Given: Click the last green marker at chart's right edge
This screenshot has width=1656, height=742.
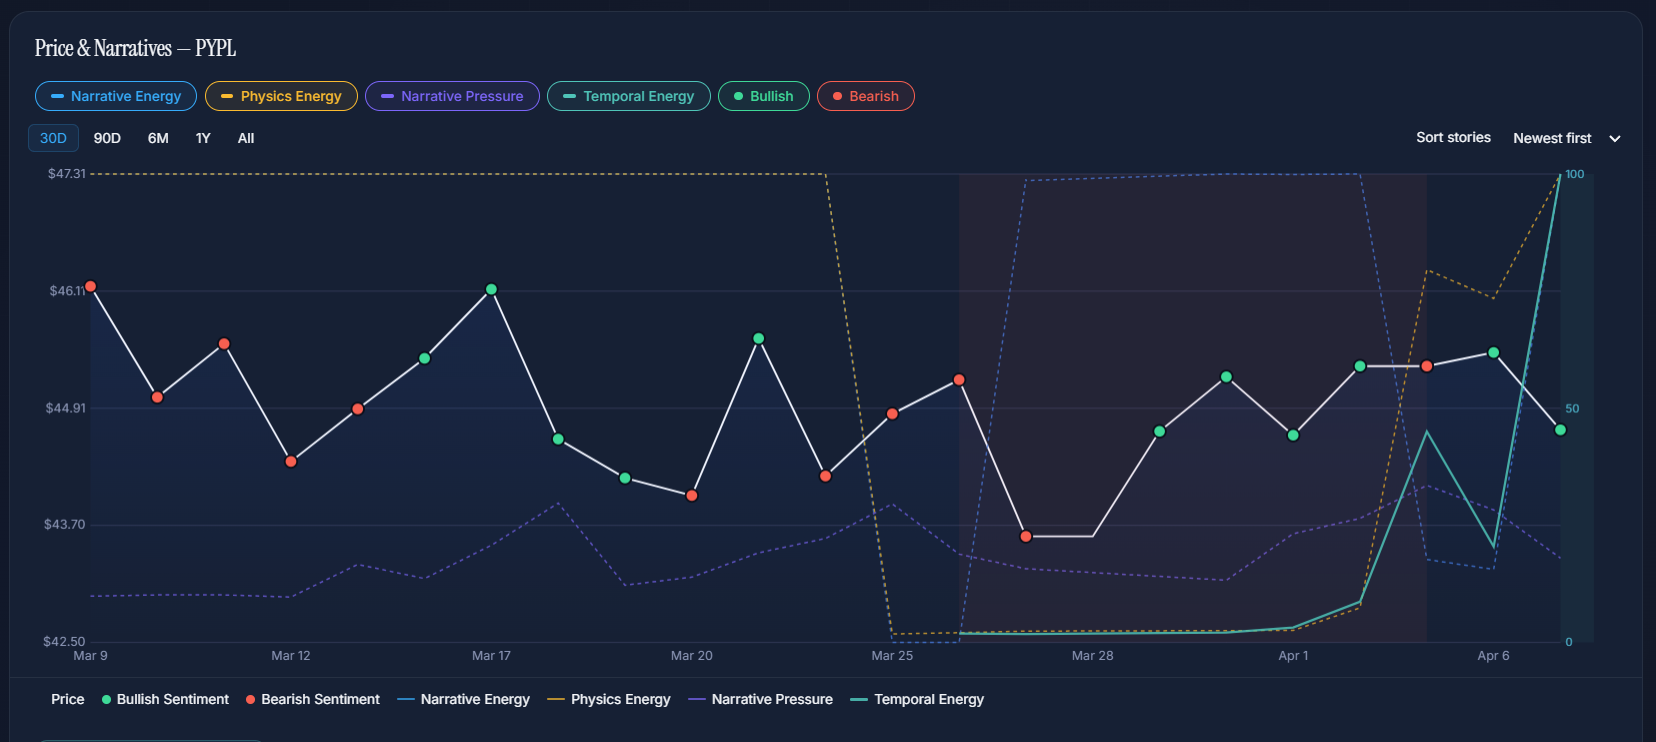Looking at the screenshot, I should click(1560, 430).
